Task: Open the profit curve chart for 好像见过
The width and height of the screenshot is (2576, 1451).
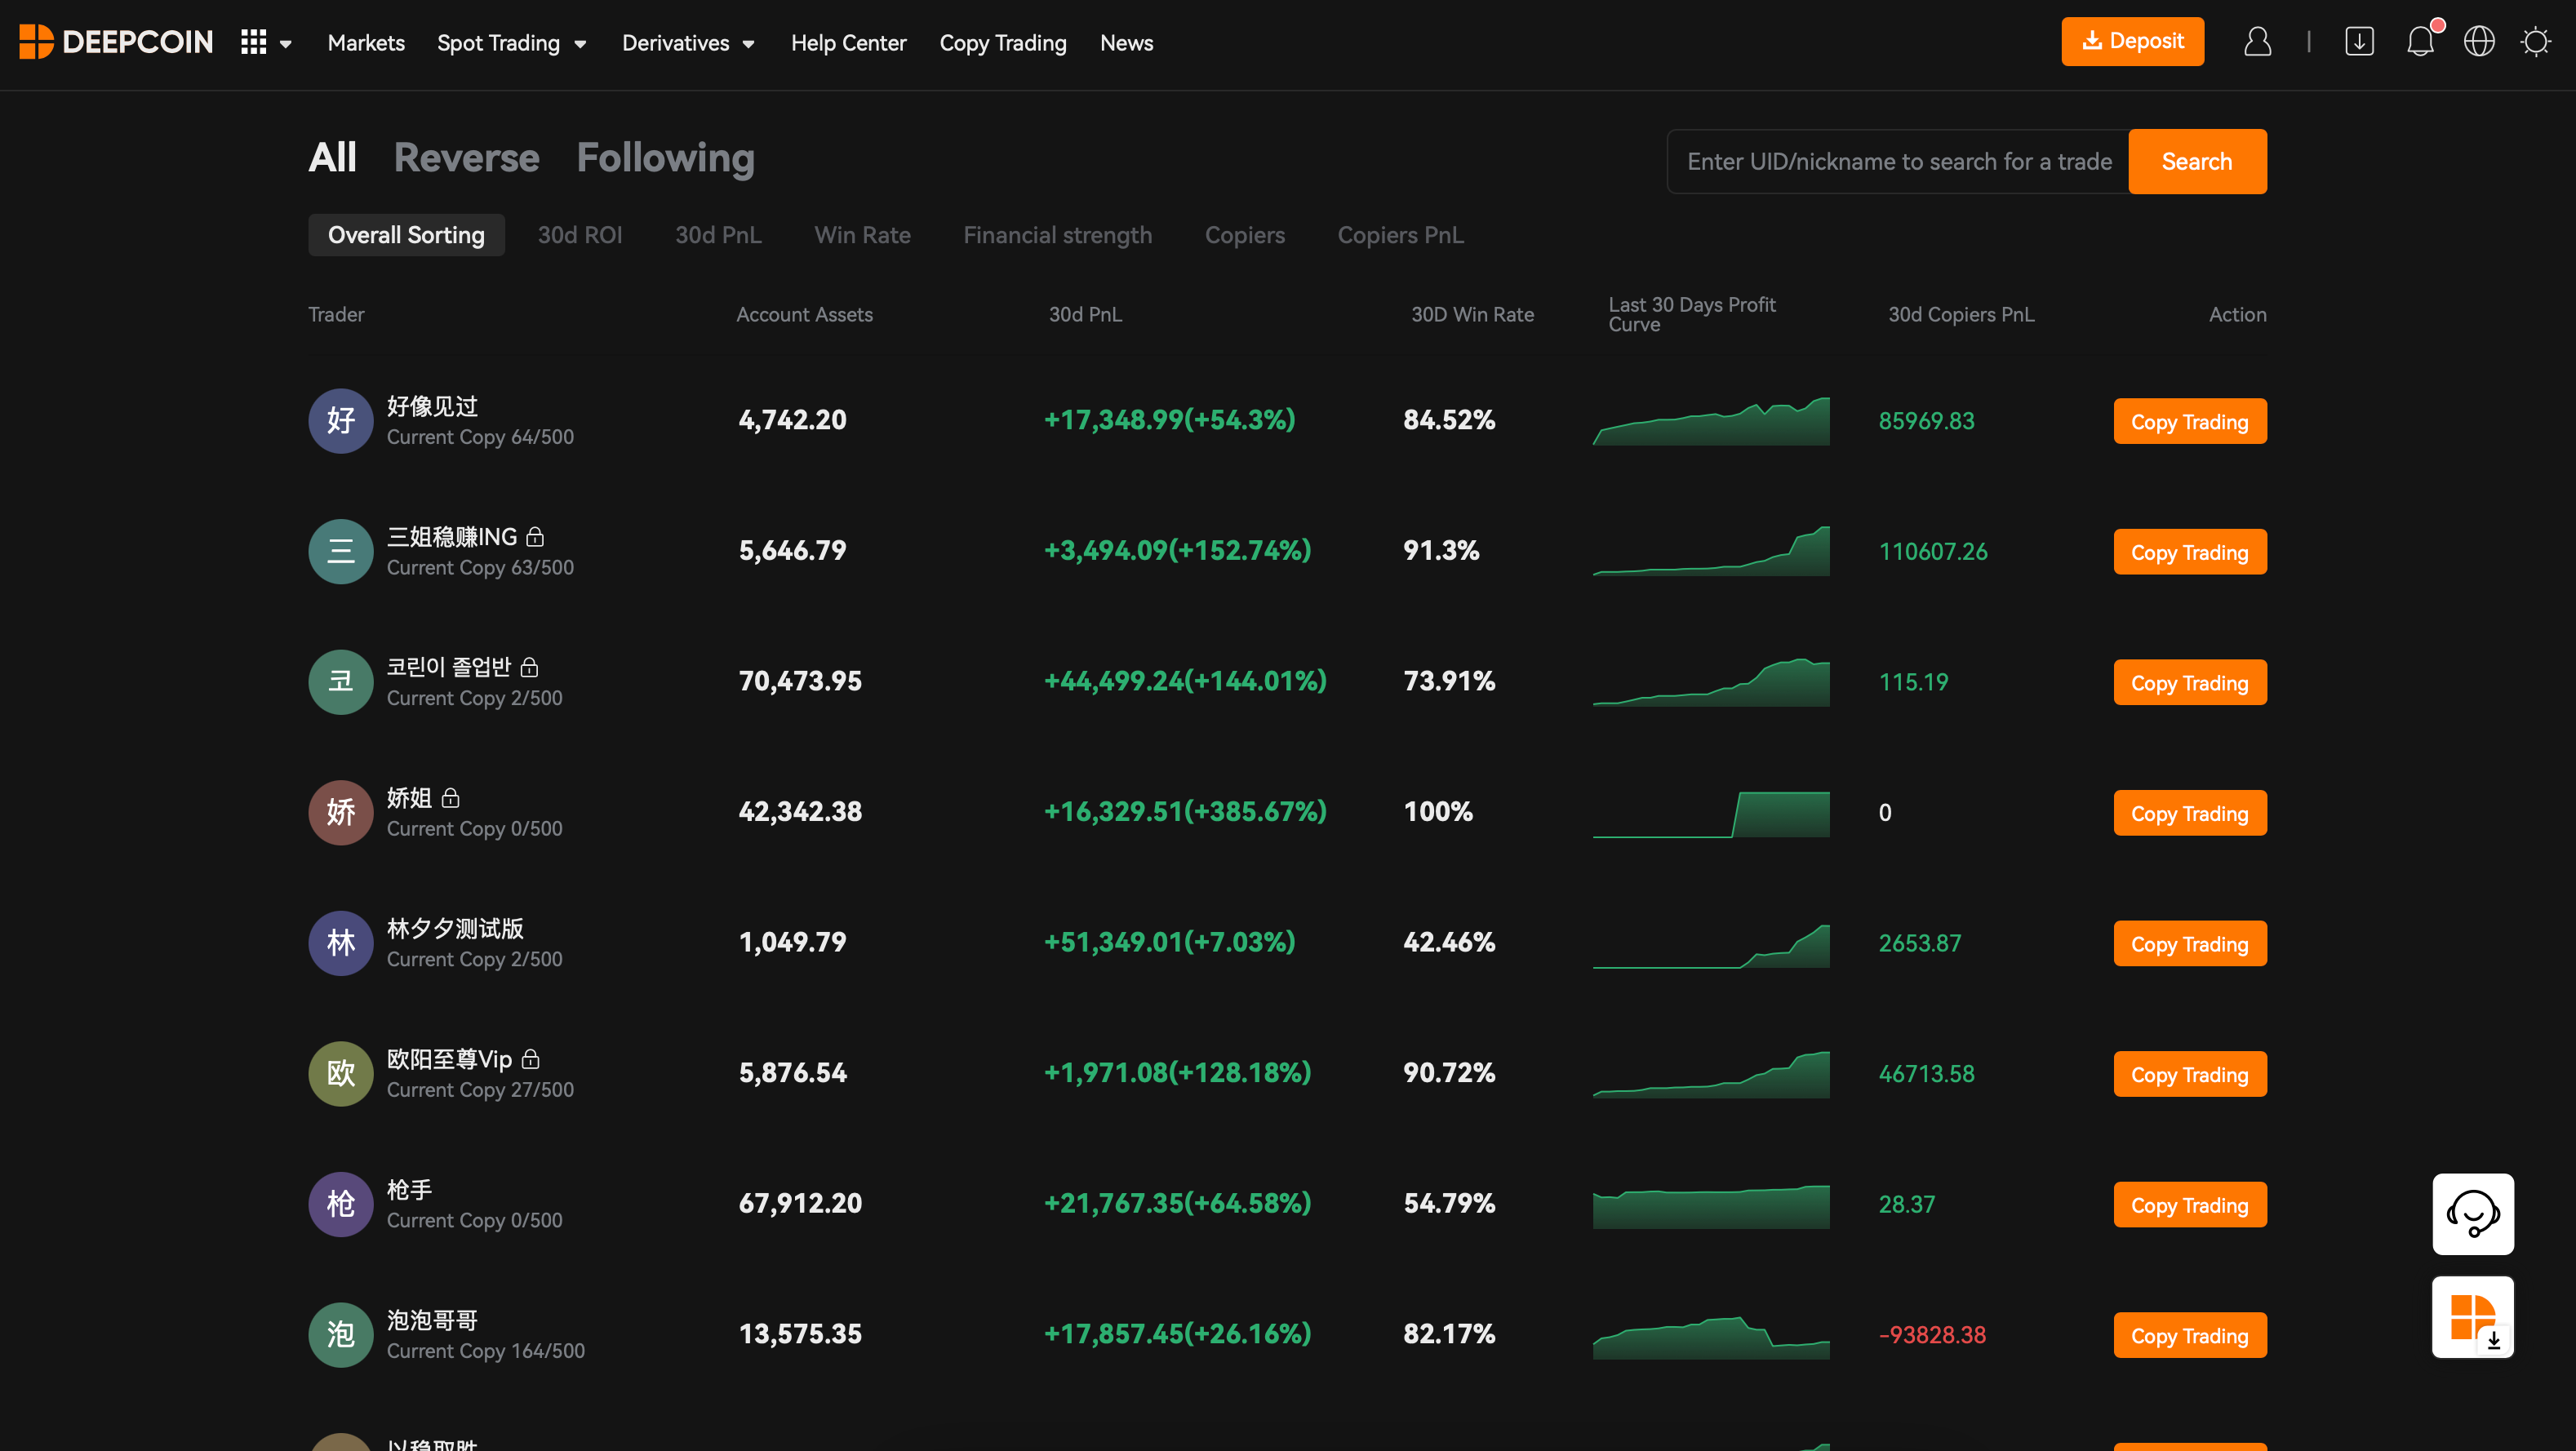Action: 1711,421
